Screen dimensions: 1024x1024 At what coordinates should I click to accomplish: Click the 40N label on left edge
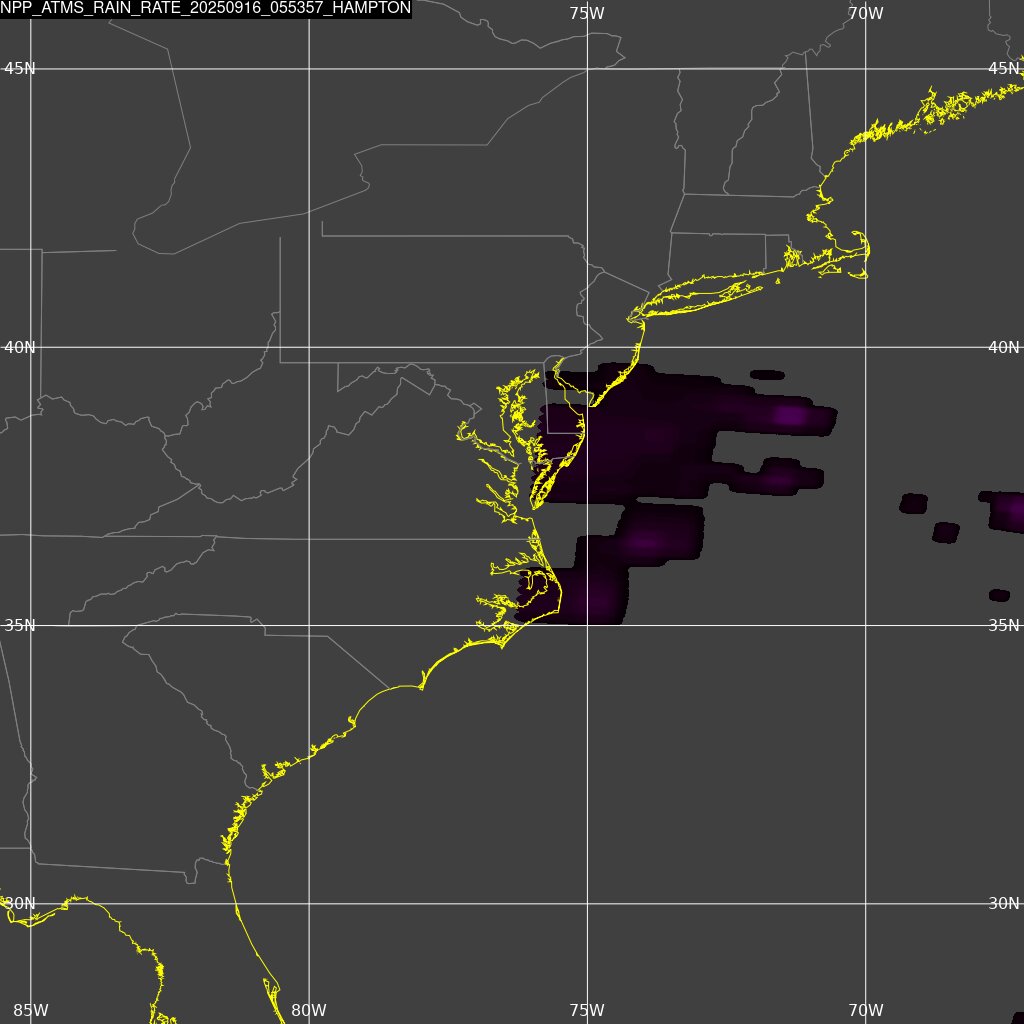(x=20, y=347)
